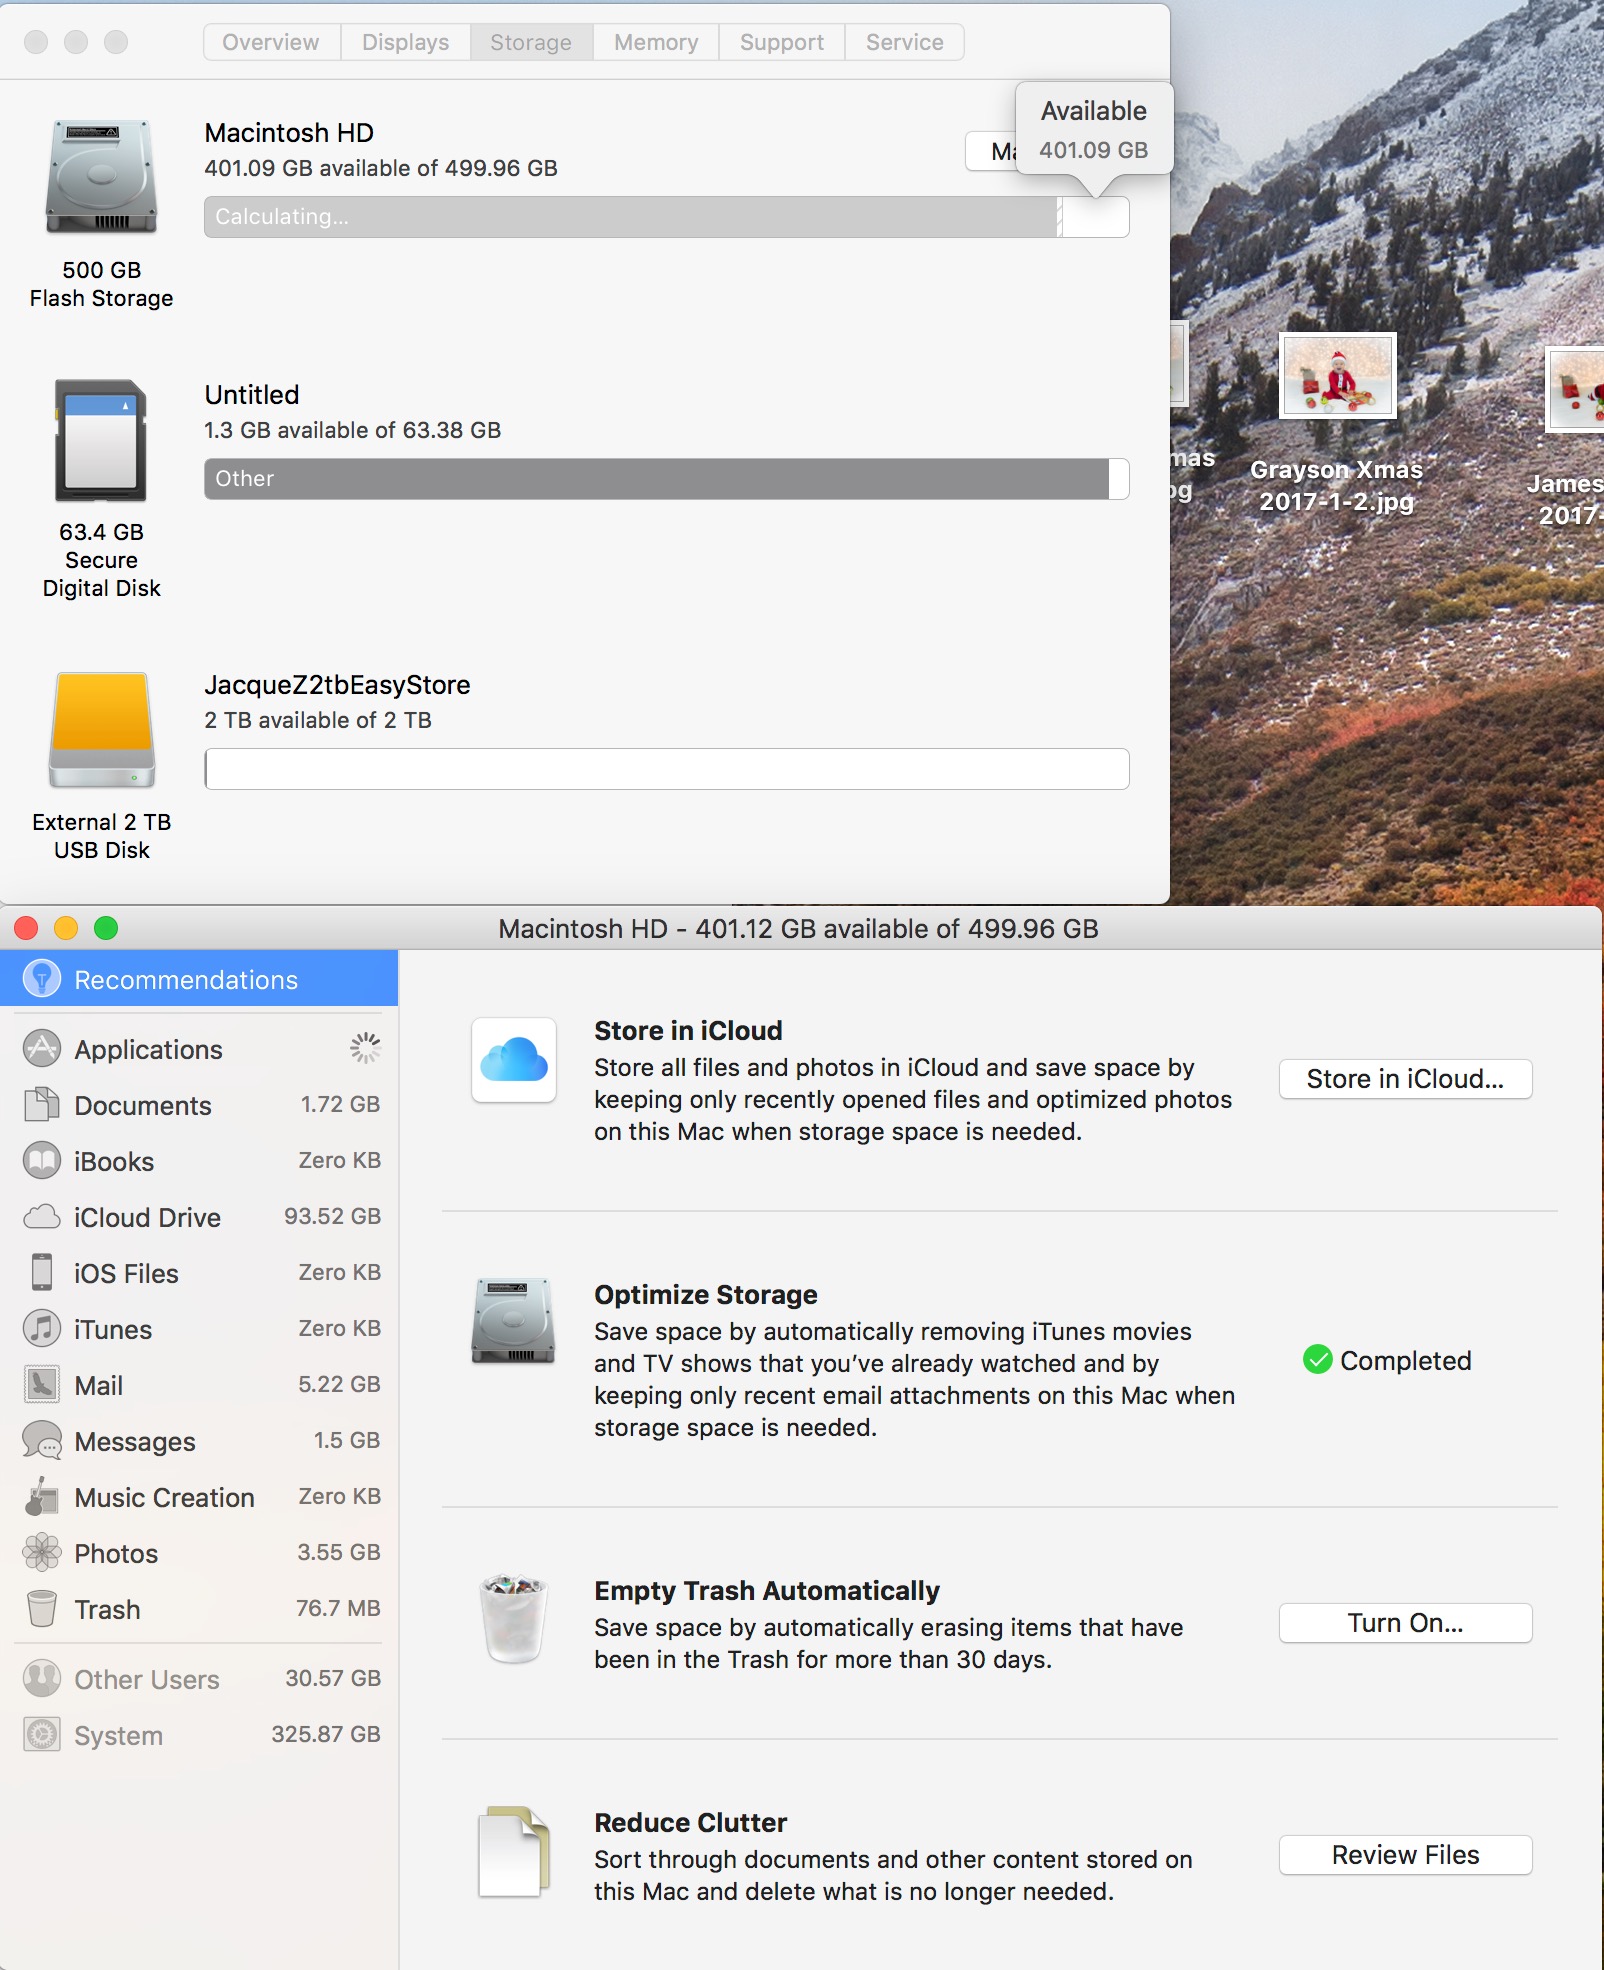
Task: Click the Optimize Storage hard drive icon
Action: pos(513,1321)
